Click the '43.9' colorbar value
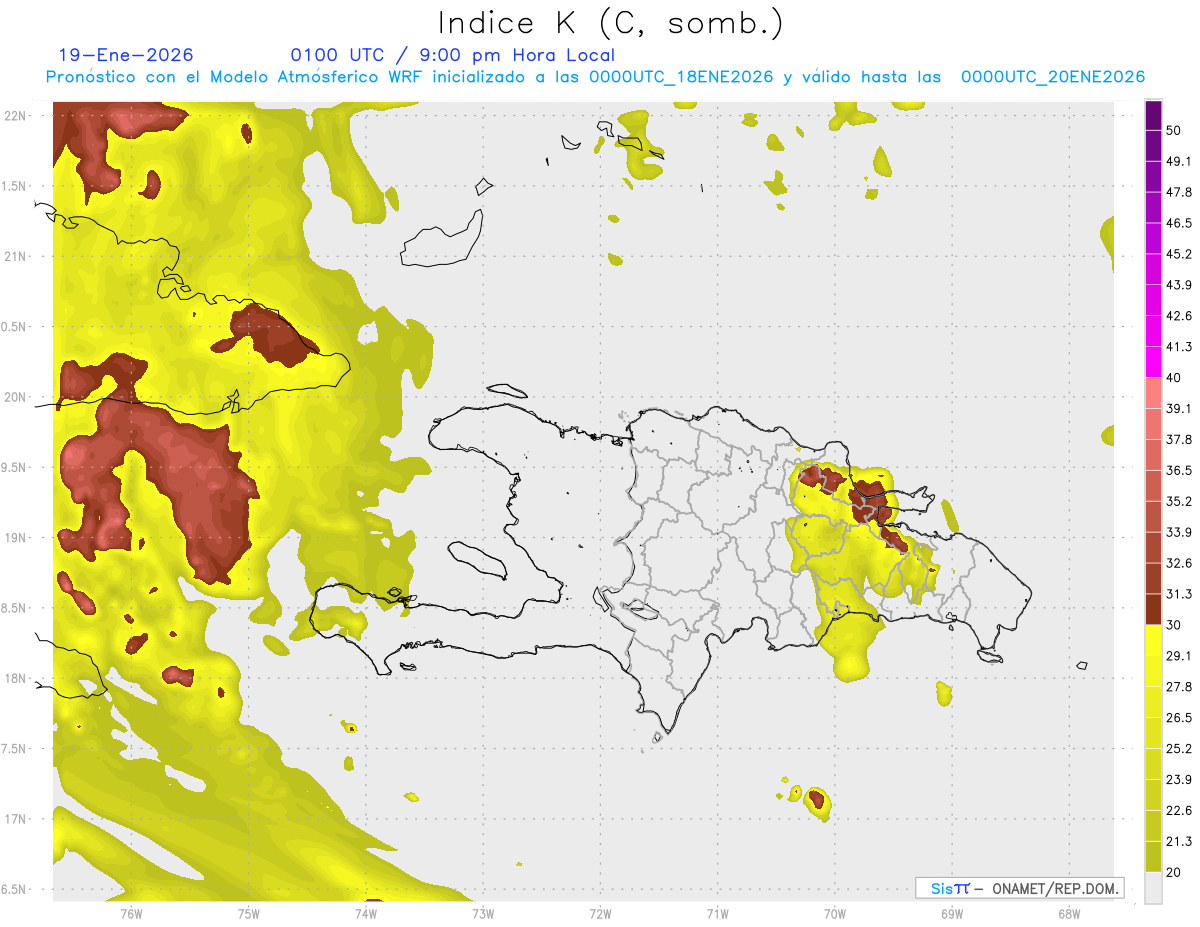 click(1179, 285)
